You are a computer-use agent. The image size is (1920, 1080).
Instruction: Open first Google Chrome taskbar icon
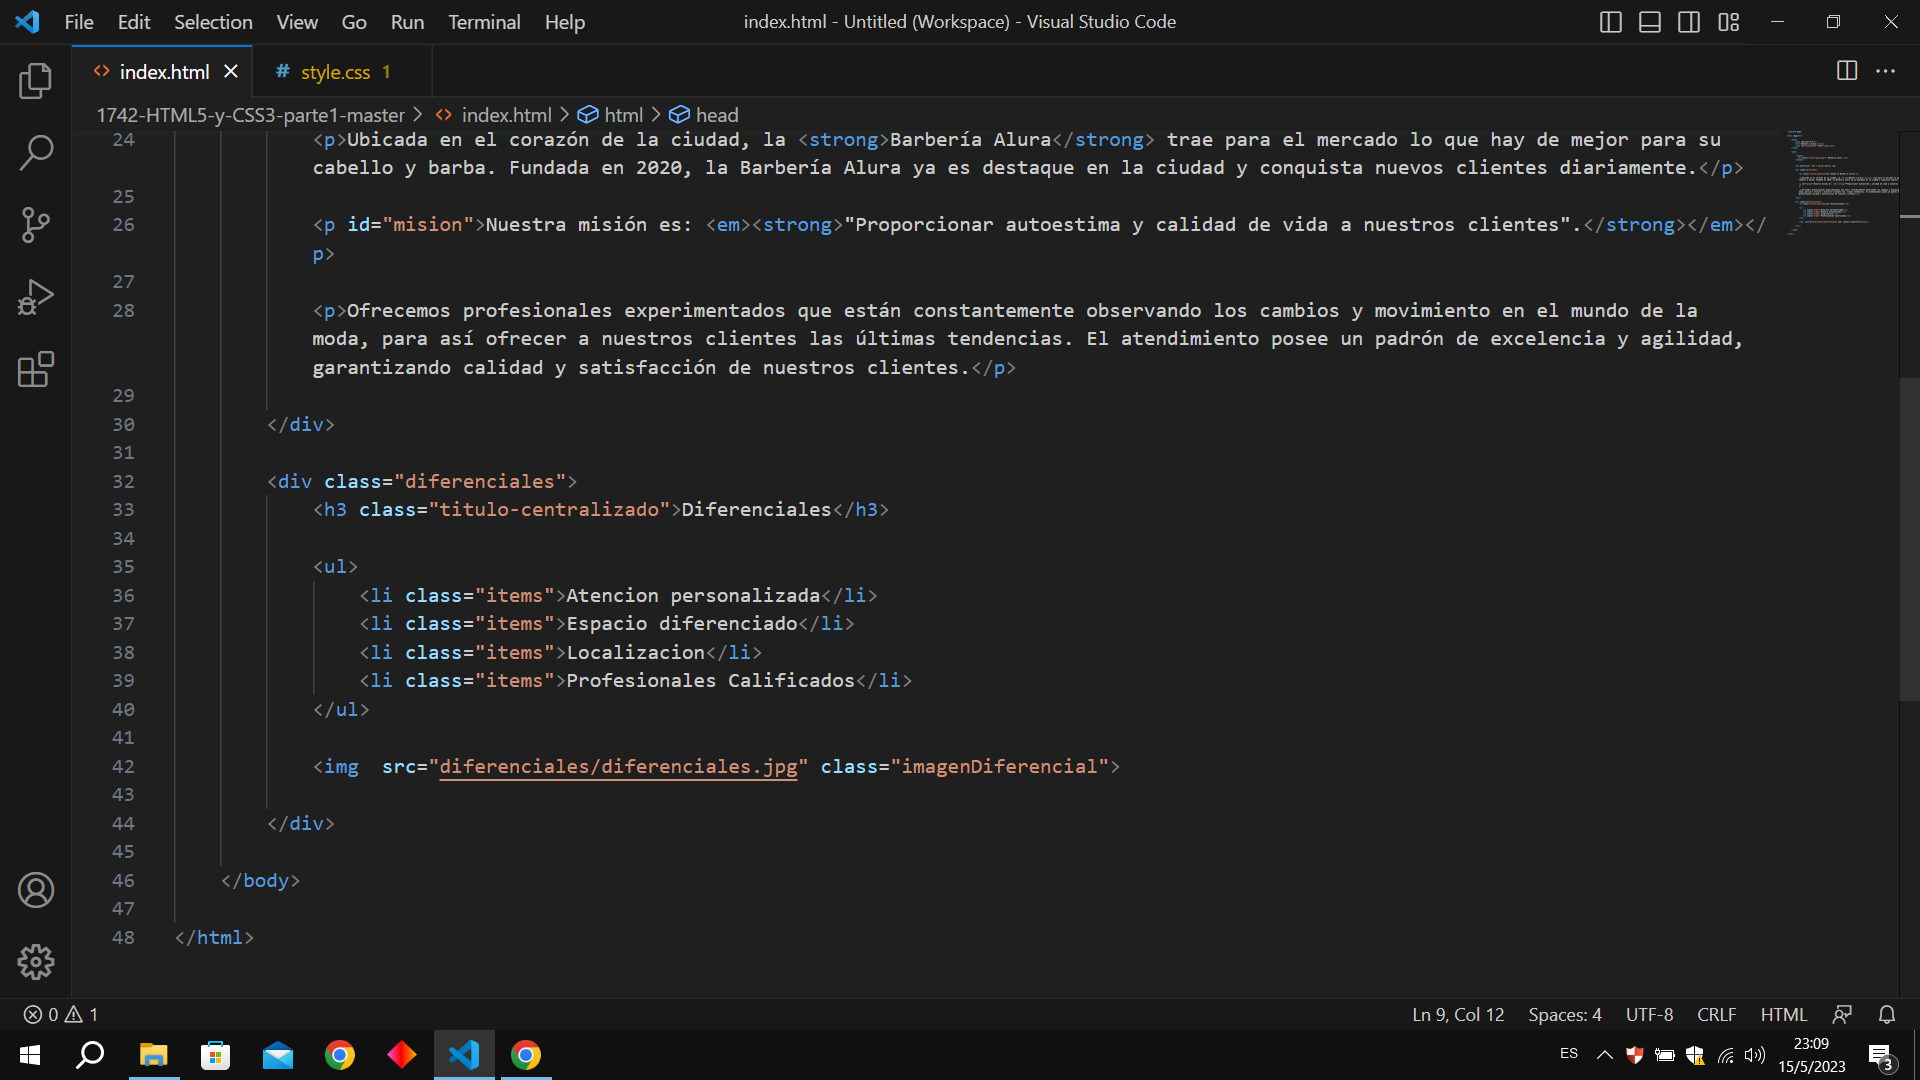click(340, 1055)
